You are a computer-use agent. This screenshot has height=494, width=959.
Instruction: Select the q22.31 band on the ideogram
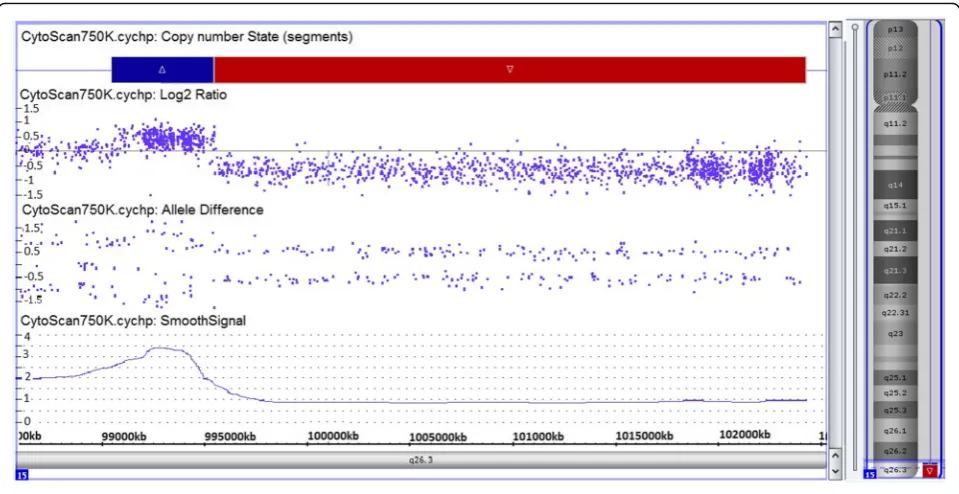(895, 313)
